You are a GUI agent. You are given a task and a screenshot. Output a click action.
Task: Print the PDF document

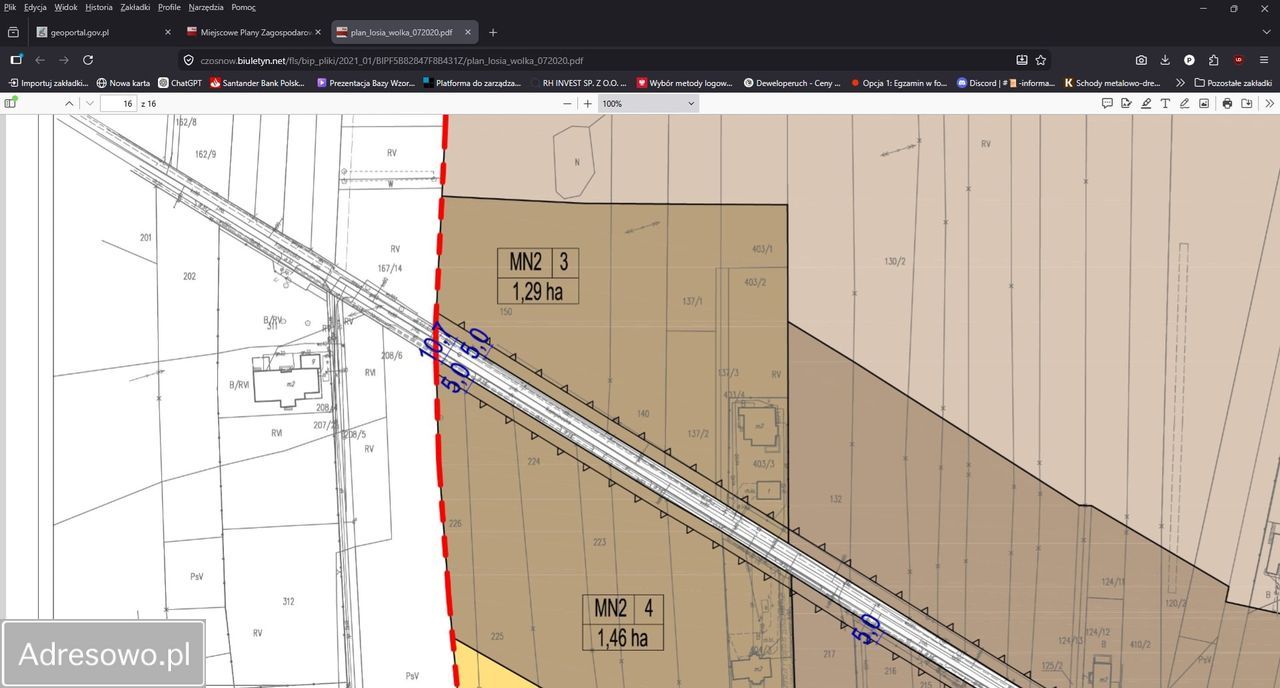pos(1227,103)
